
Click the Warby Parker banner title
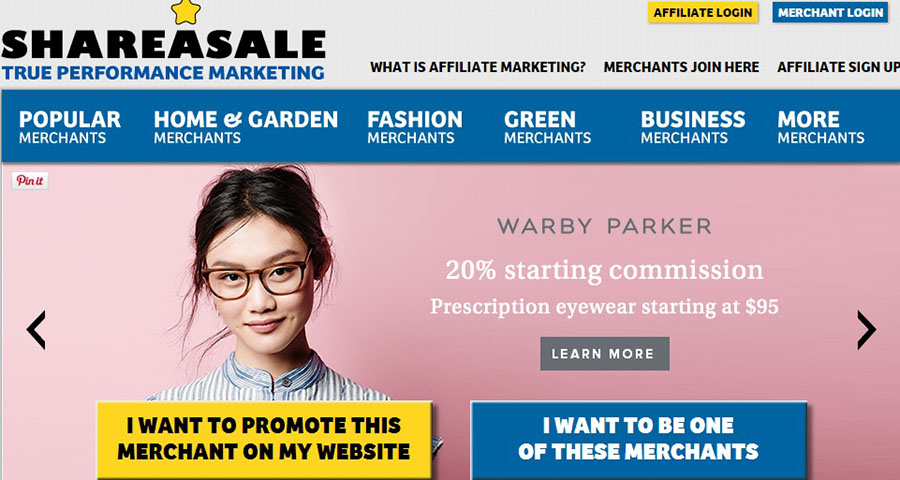pos(604,226)
